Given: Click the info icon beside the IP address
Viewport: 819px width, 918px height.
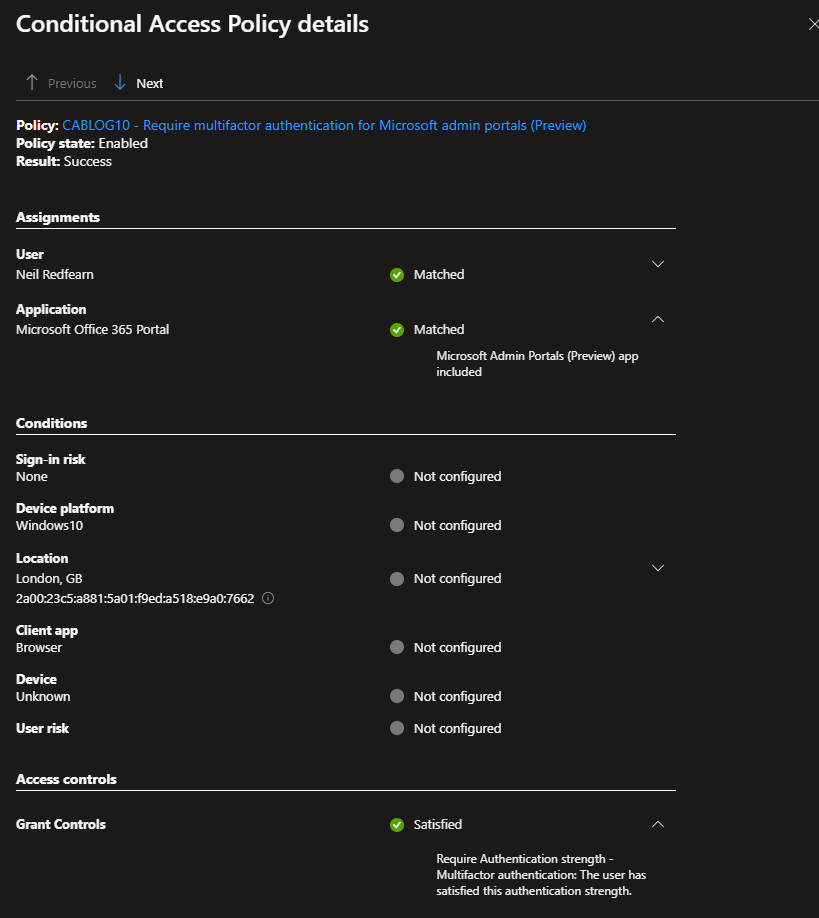Looking at the screenshot, I should click(x=268, y=598).
